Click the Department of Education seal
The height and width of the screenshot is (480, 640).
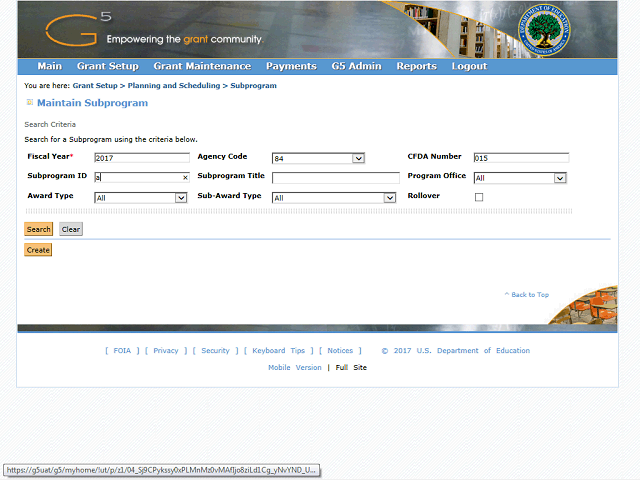click(545, 30)
